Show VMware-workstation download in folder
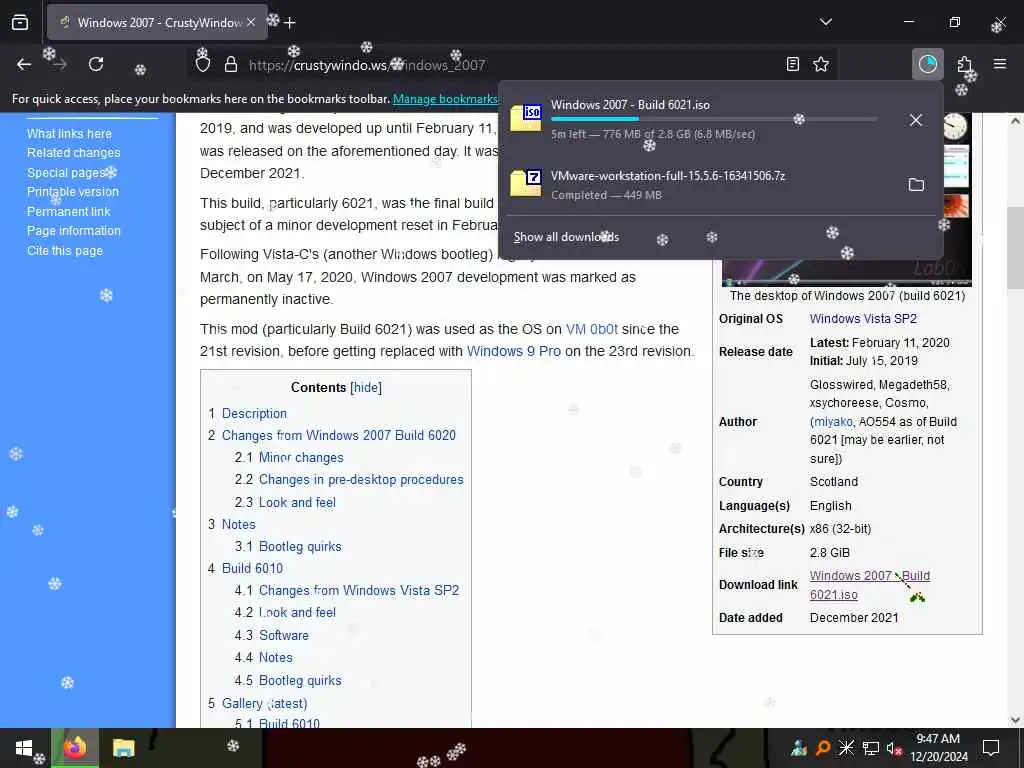 pyautogui.click(x=916, y=185)
